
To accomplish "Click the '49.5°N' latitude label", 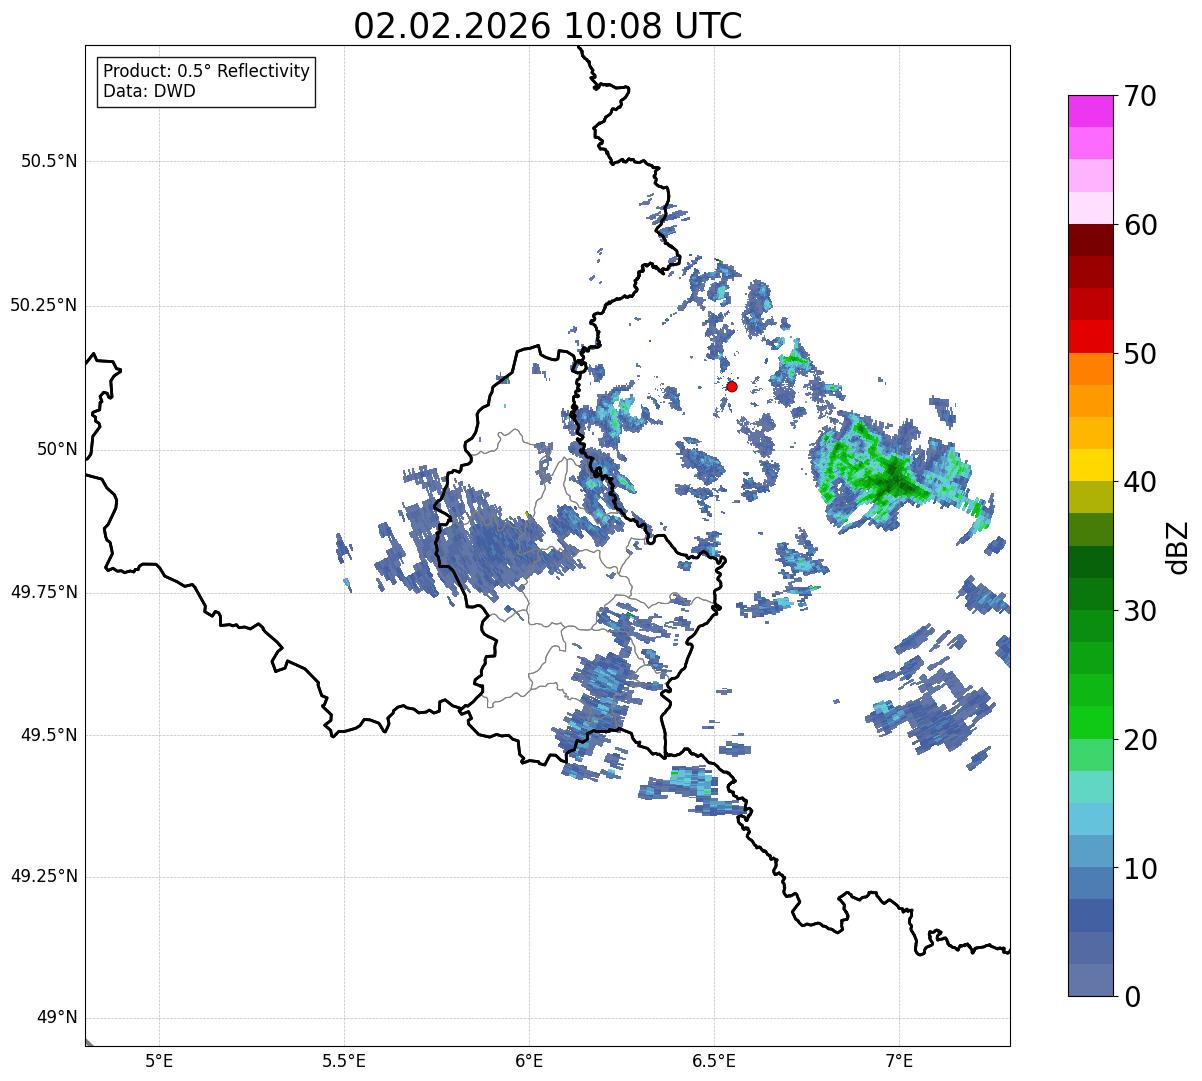I will 49,735.
